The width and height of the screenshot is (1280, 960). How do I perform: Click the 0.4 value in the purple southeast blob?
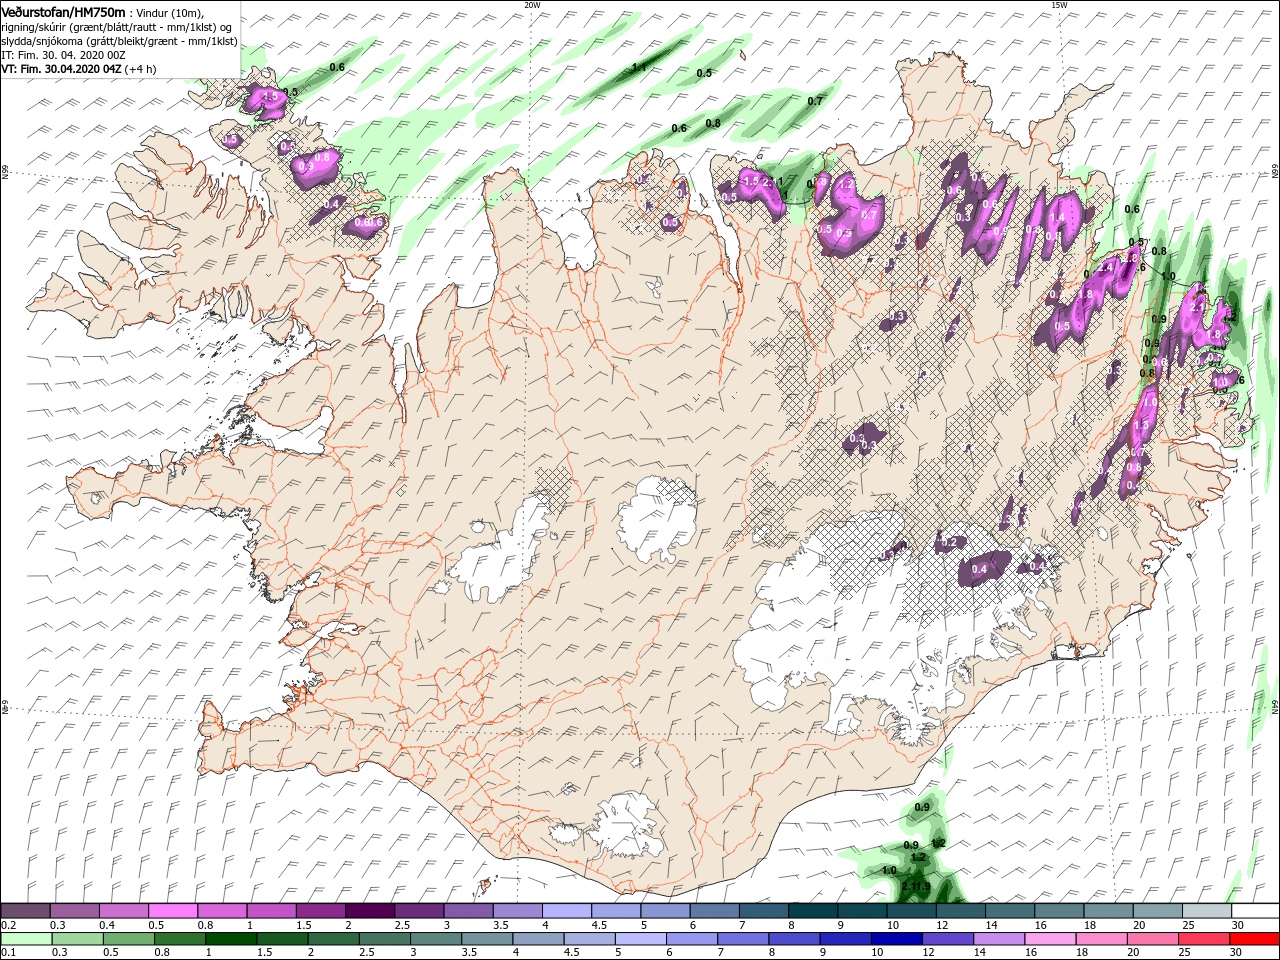pyautogui.click(x=979, y=569)
